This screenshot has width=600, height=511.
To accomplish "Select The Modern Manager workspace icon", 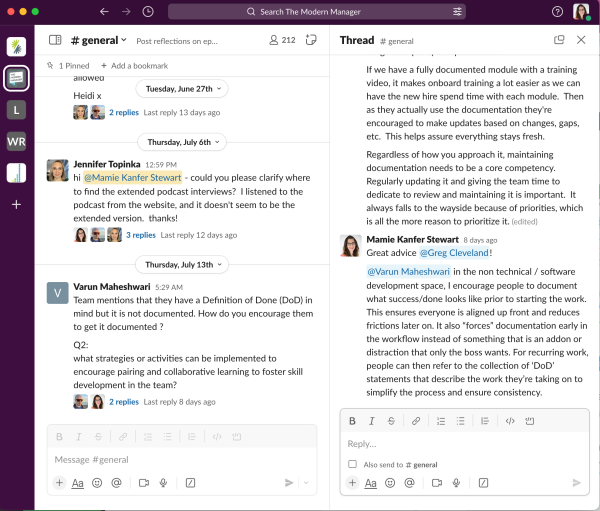I will (x=16, y=78).
